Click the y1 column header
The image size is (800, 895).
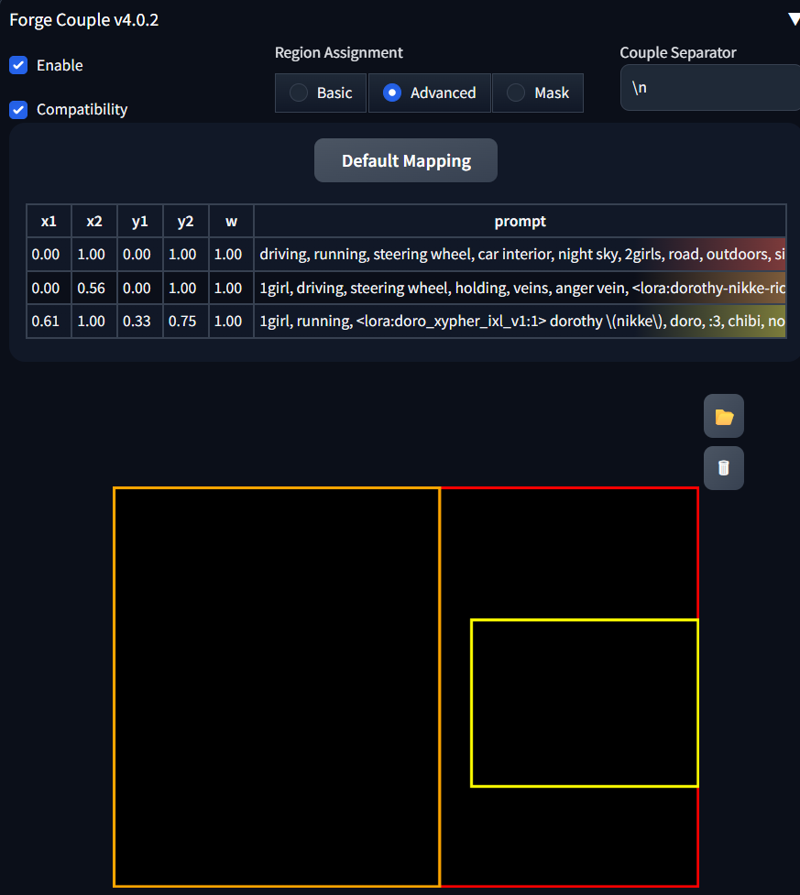pos(140,221)
